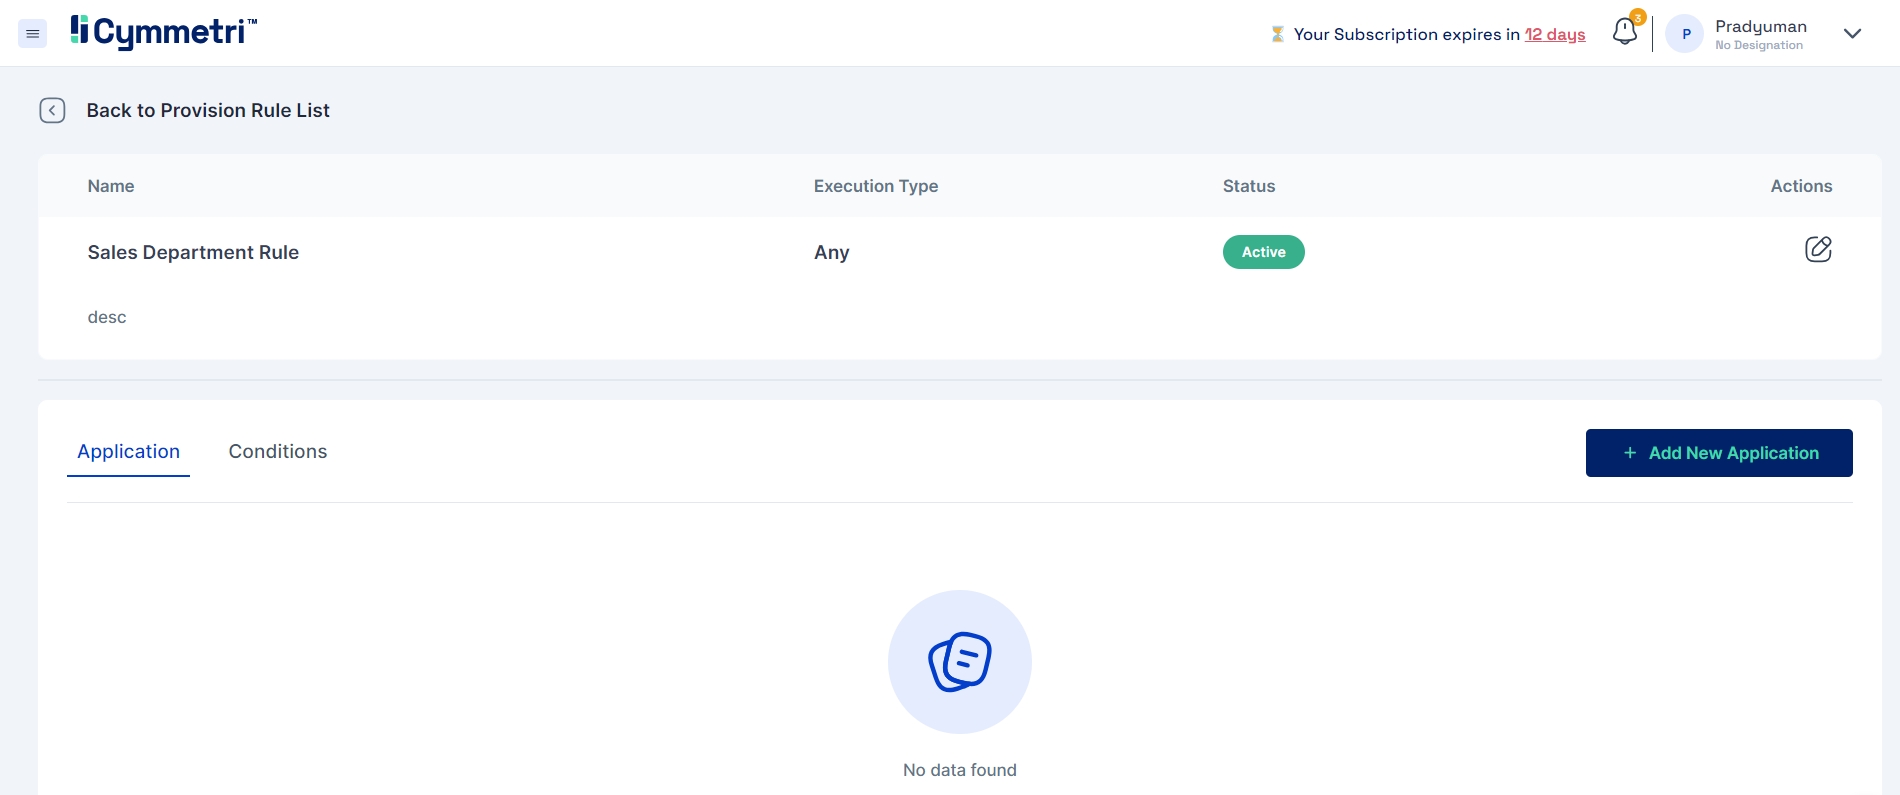Click the user avatar with letter P
The height and width of the screenshot is (795, 1900).
(x=1685, y=34)
